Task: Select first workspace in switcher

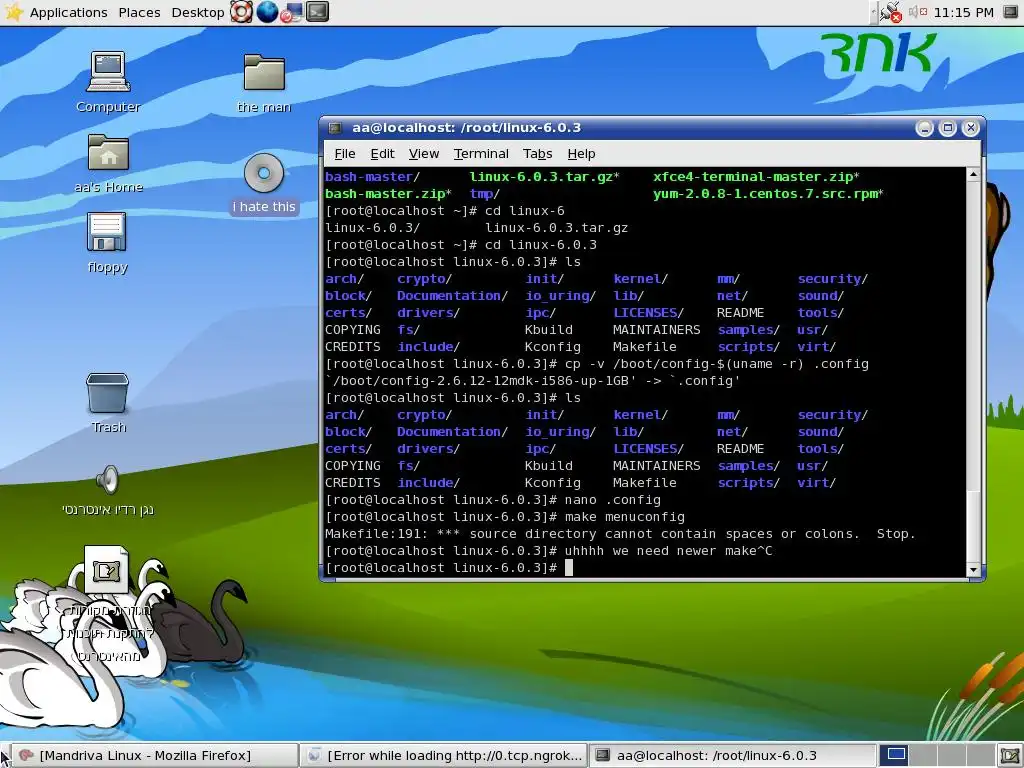Action: [896, 756]
